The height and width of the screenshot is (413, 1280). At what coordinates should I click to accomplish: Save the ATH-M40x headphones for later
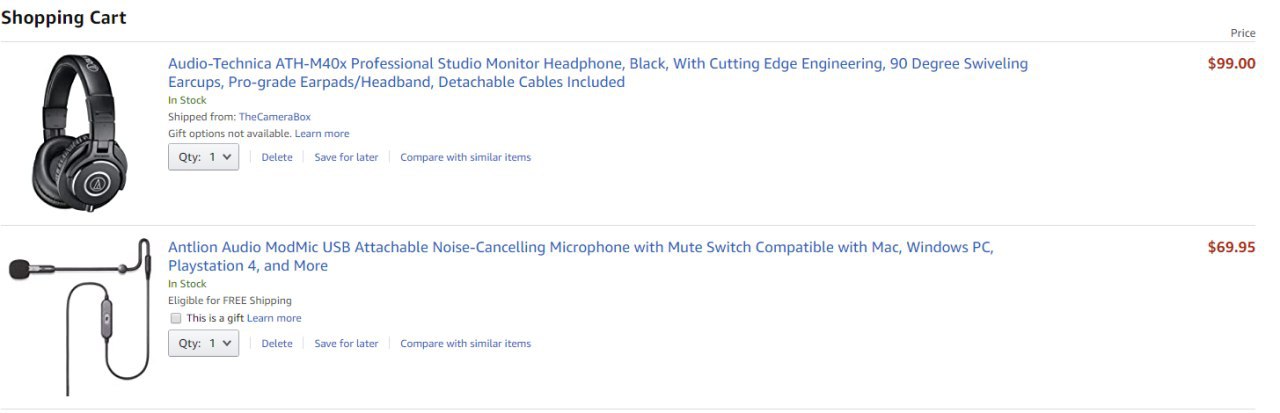tap(346, 157)
